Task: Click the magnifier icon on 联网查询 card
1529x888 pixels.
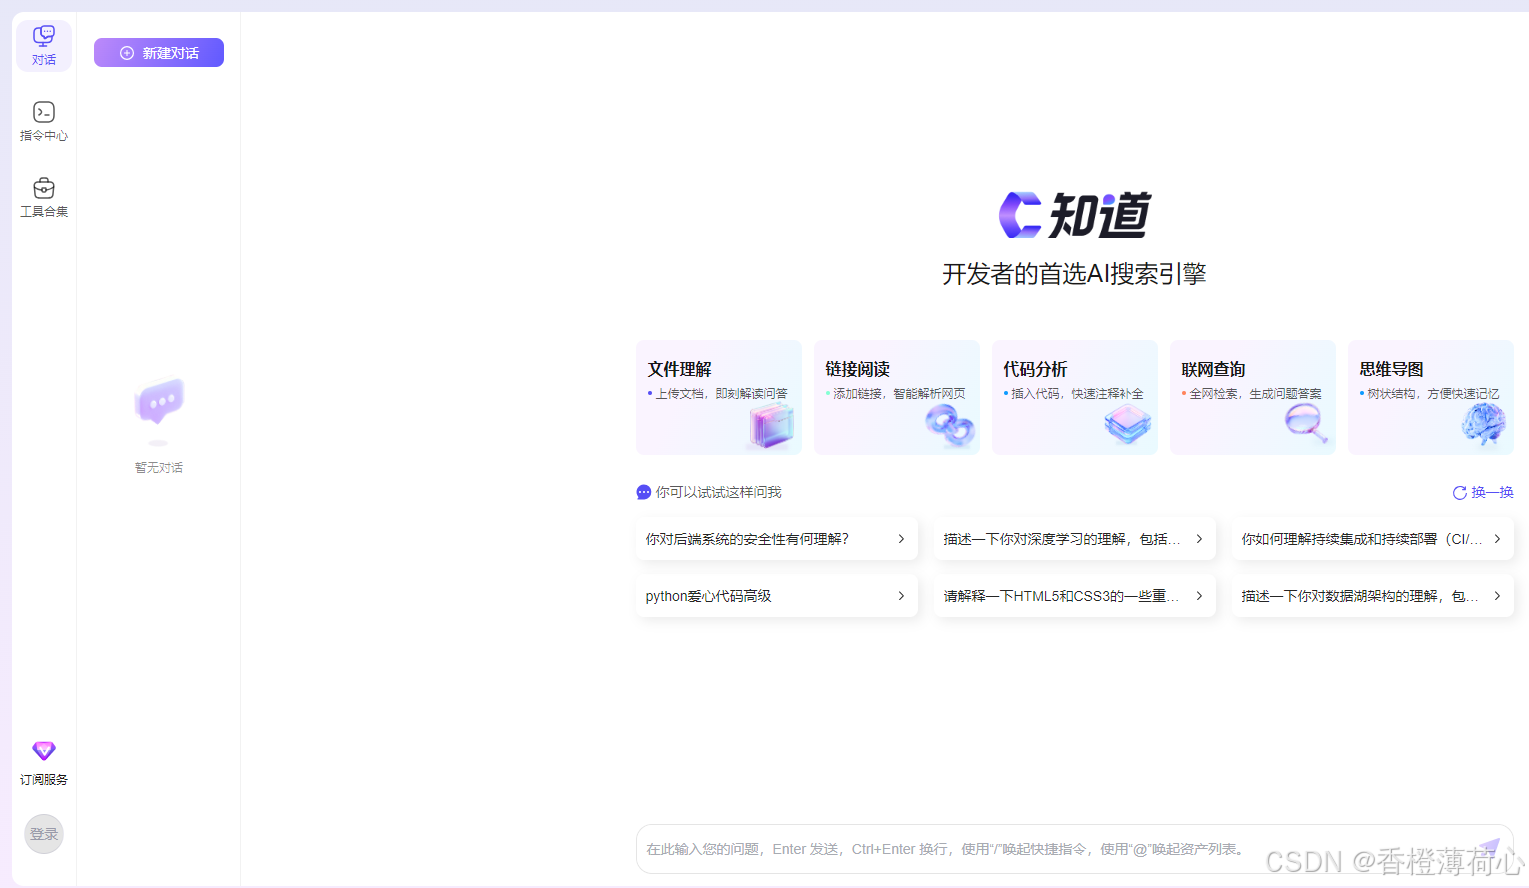Action: [x=1307, y=425]
